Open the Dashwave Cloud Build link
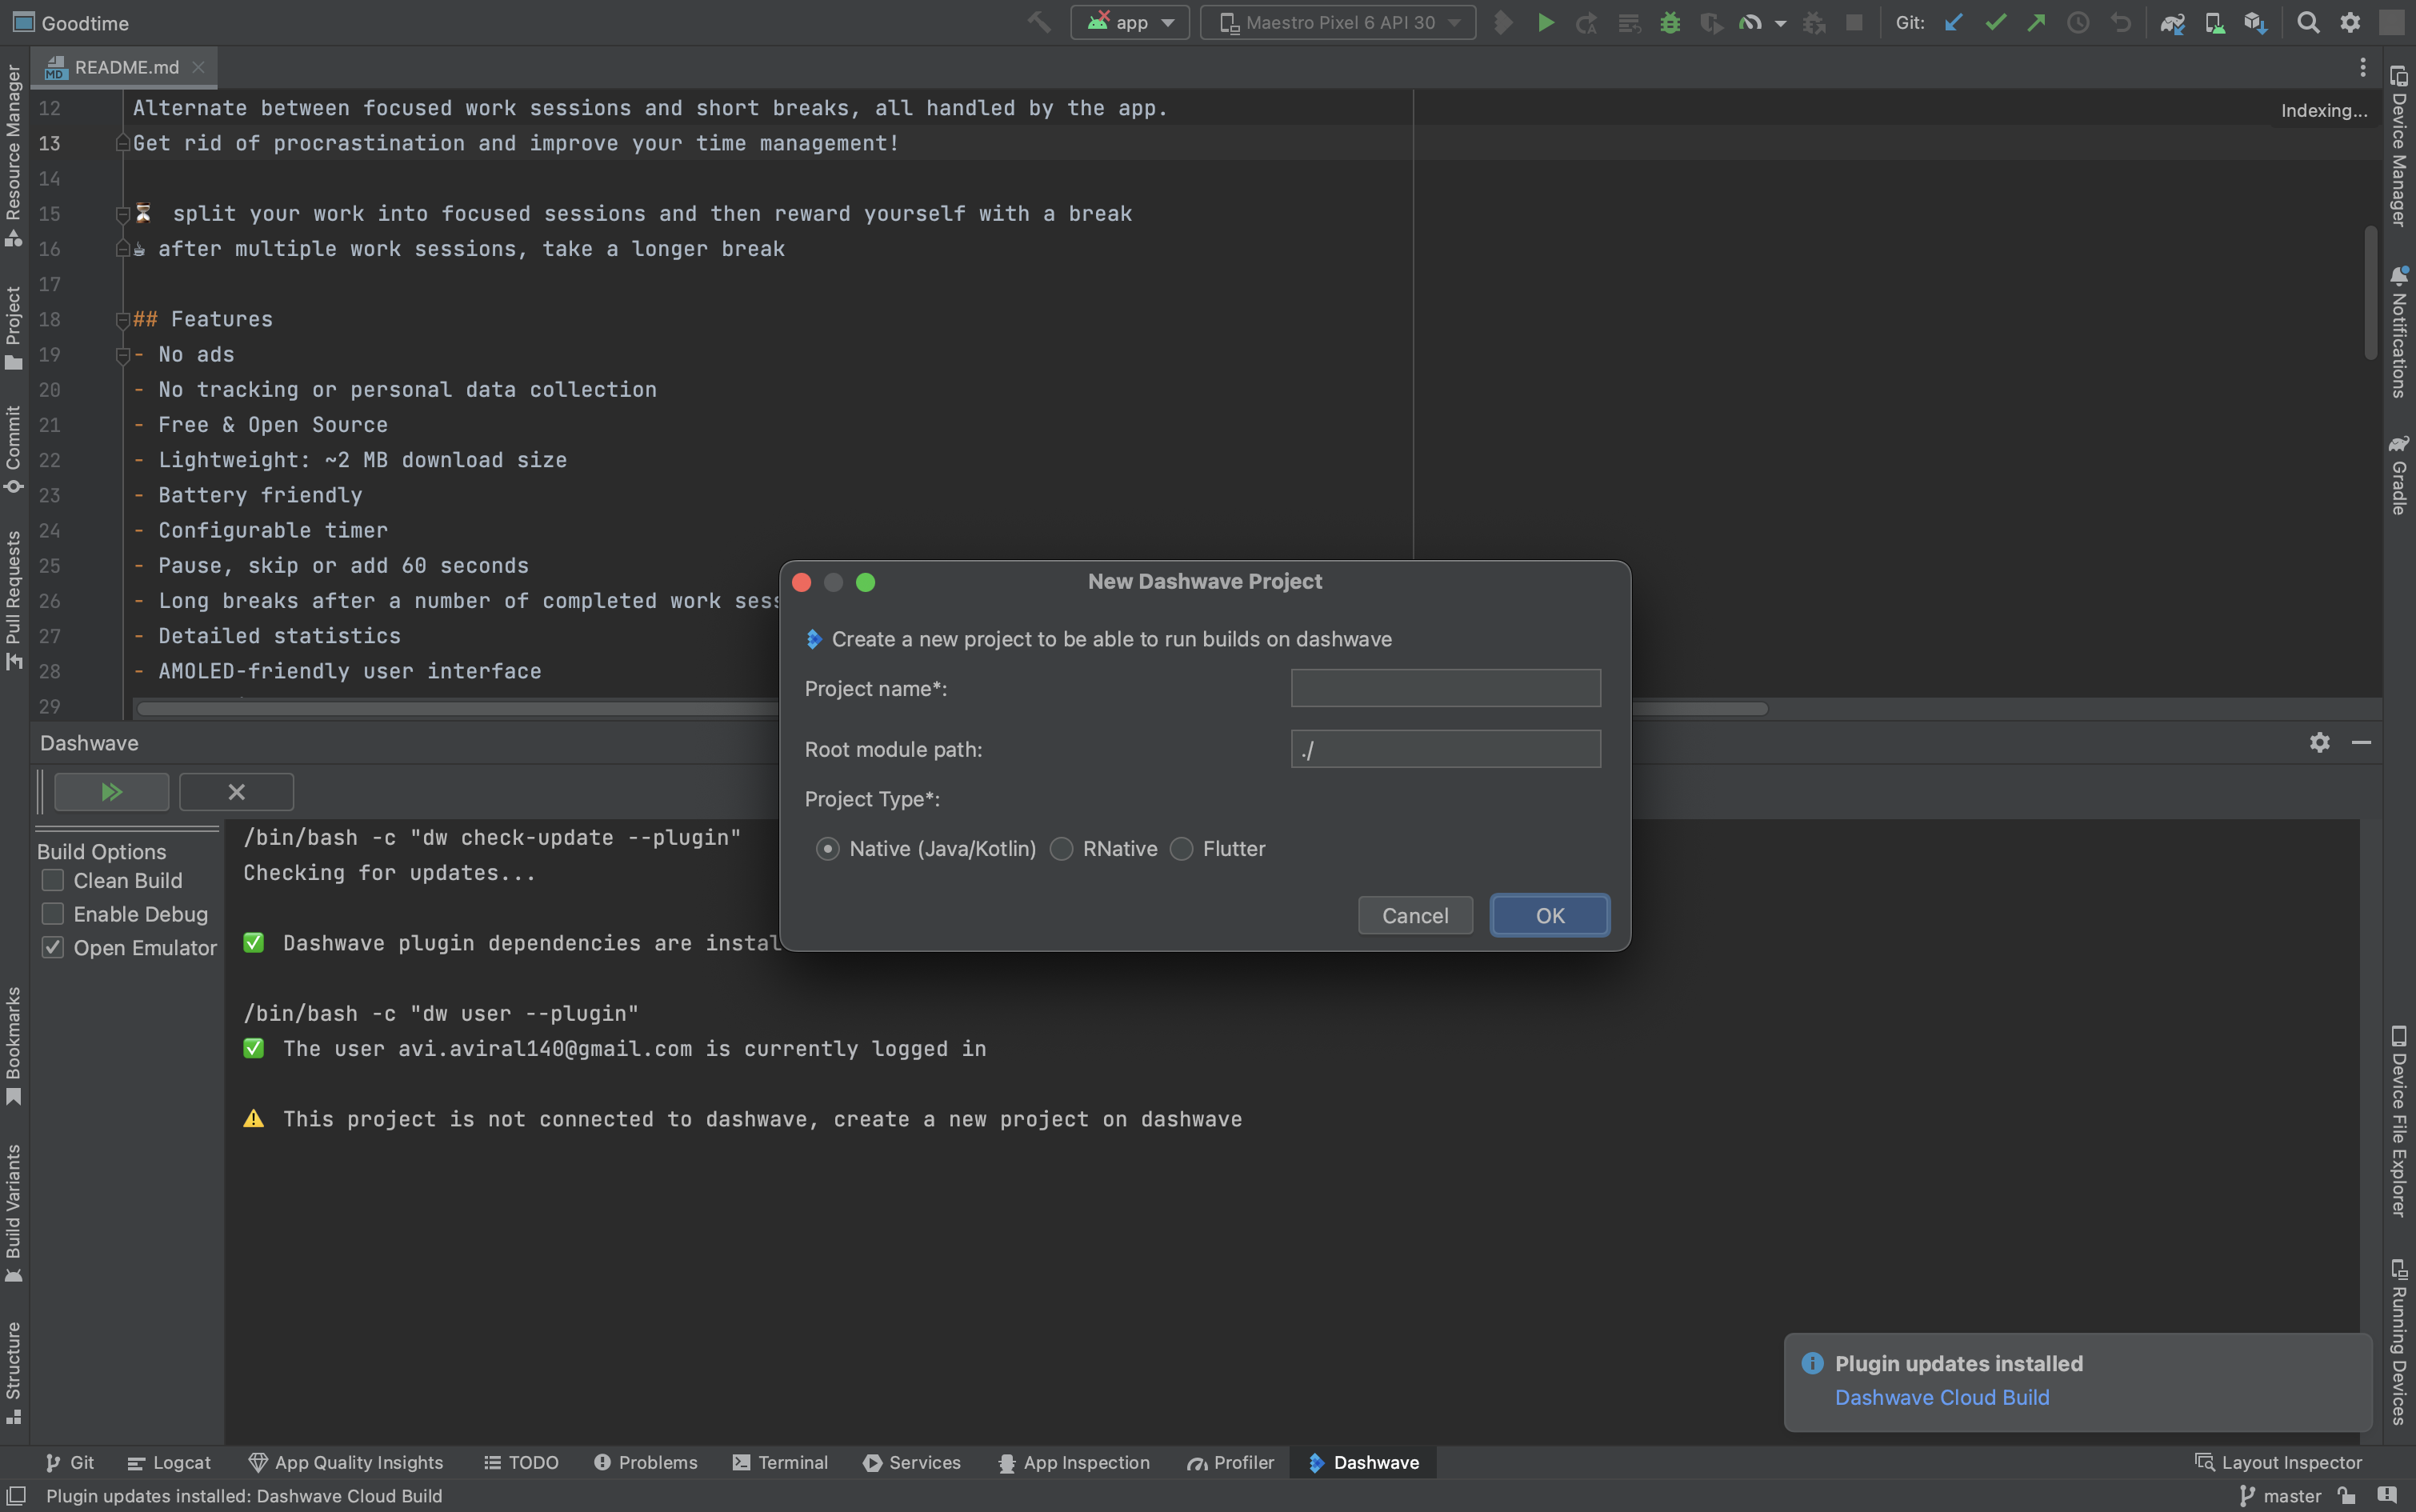This screenshot has height=1512, width=2416. (1941, 1397)
